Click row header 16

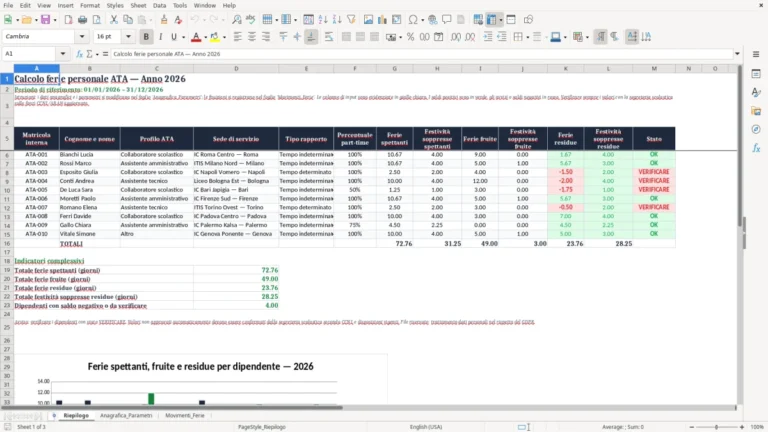(7, 243)
